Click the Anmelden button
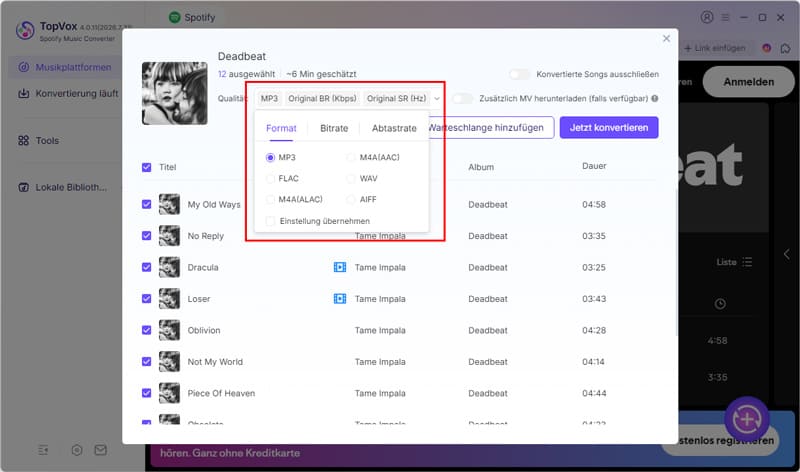Image resolution: width=800 pixels, height=472 pixels. [x=748, y=82]
